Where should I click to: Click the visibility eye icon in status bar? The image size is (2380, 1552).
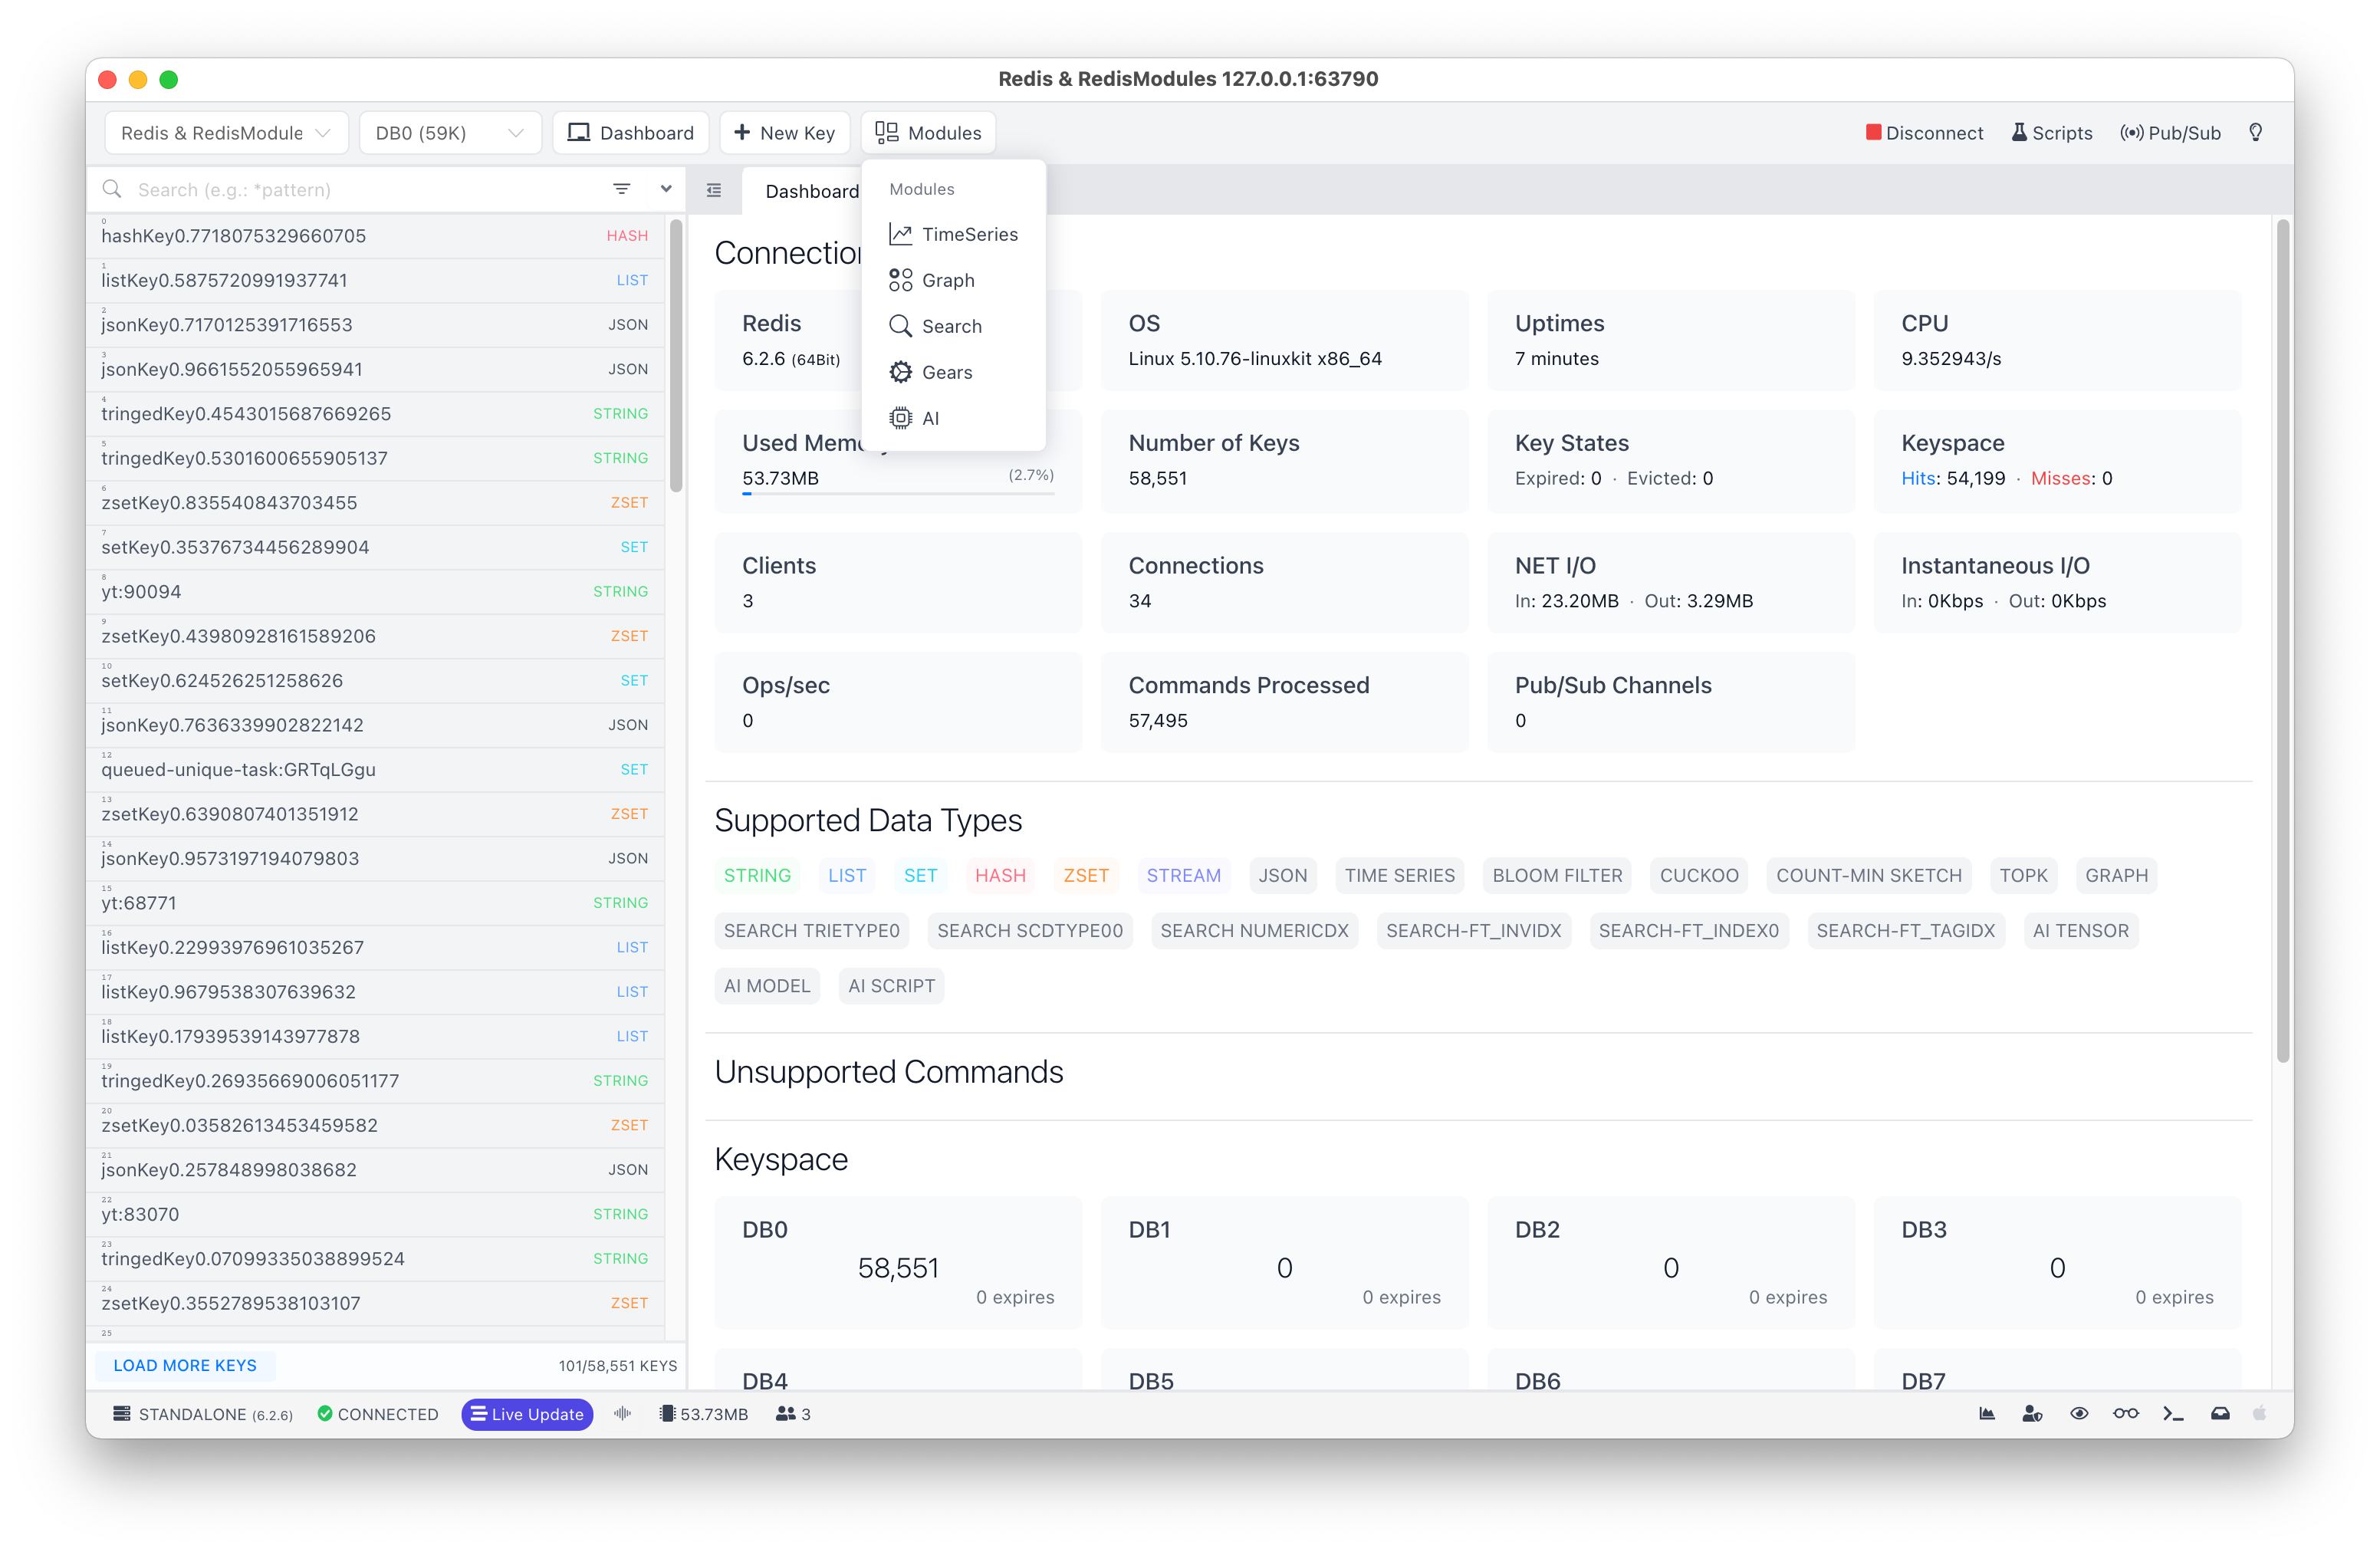(x=2076, y=1415)
